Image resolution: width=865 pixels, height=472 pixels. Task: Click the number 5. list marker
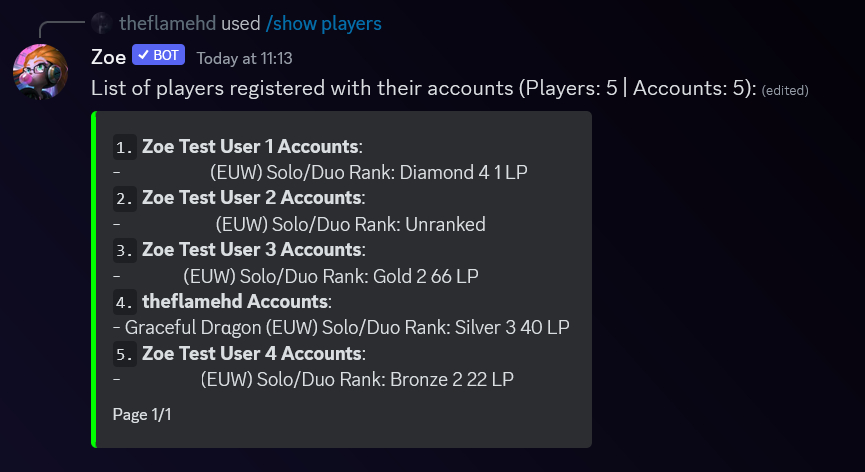pyautogui.click(x=125, y=354)
